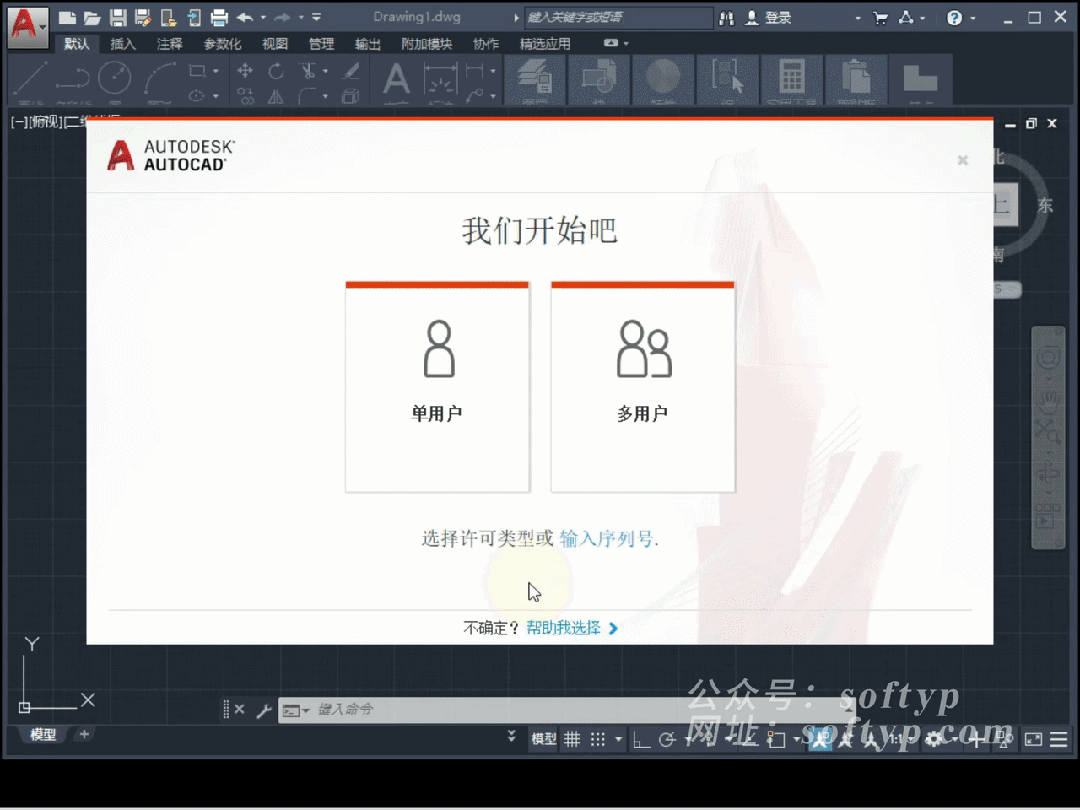Toggle ortho mode in status bar
The width and height of the screenshot is (1080, 810).
pyautogui.click(x=641, y=740)
